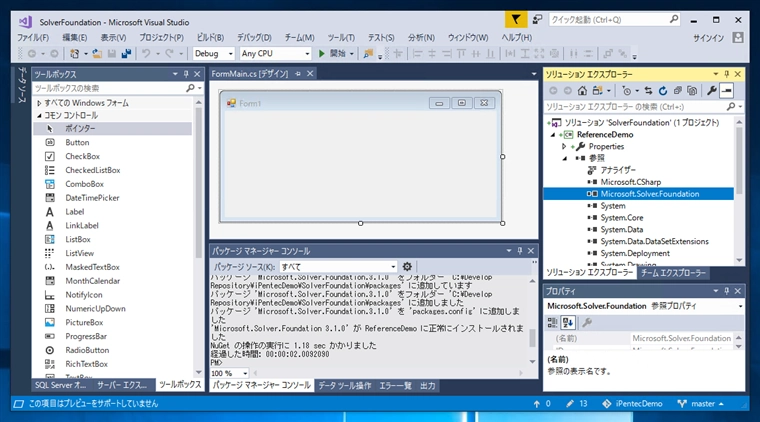The width and height of the screenshot is (760, 422).
Task: Select the Microsoft.CSharp reference
Action: (631, 182)
